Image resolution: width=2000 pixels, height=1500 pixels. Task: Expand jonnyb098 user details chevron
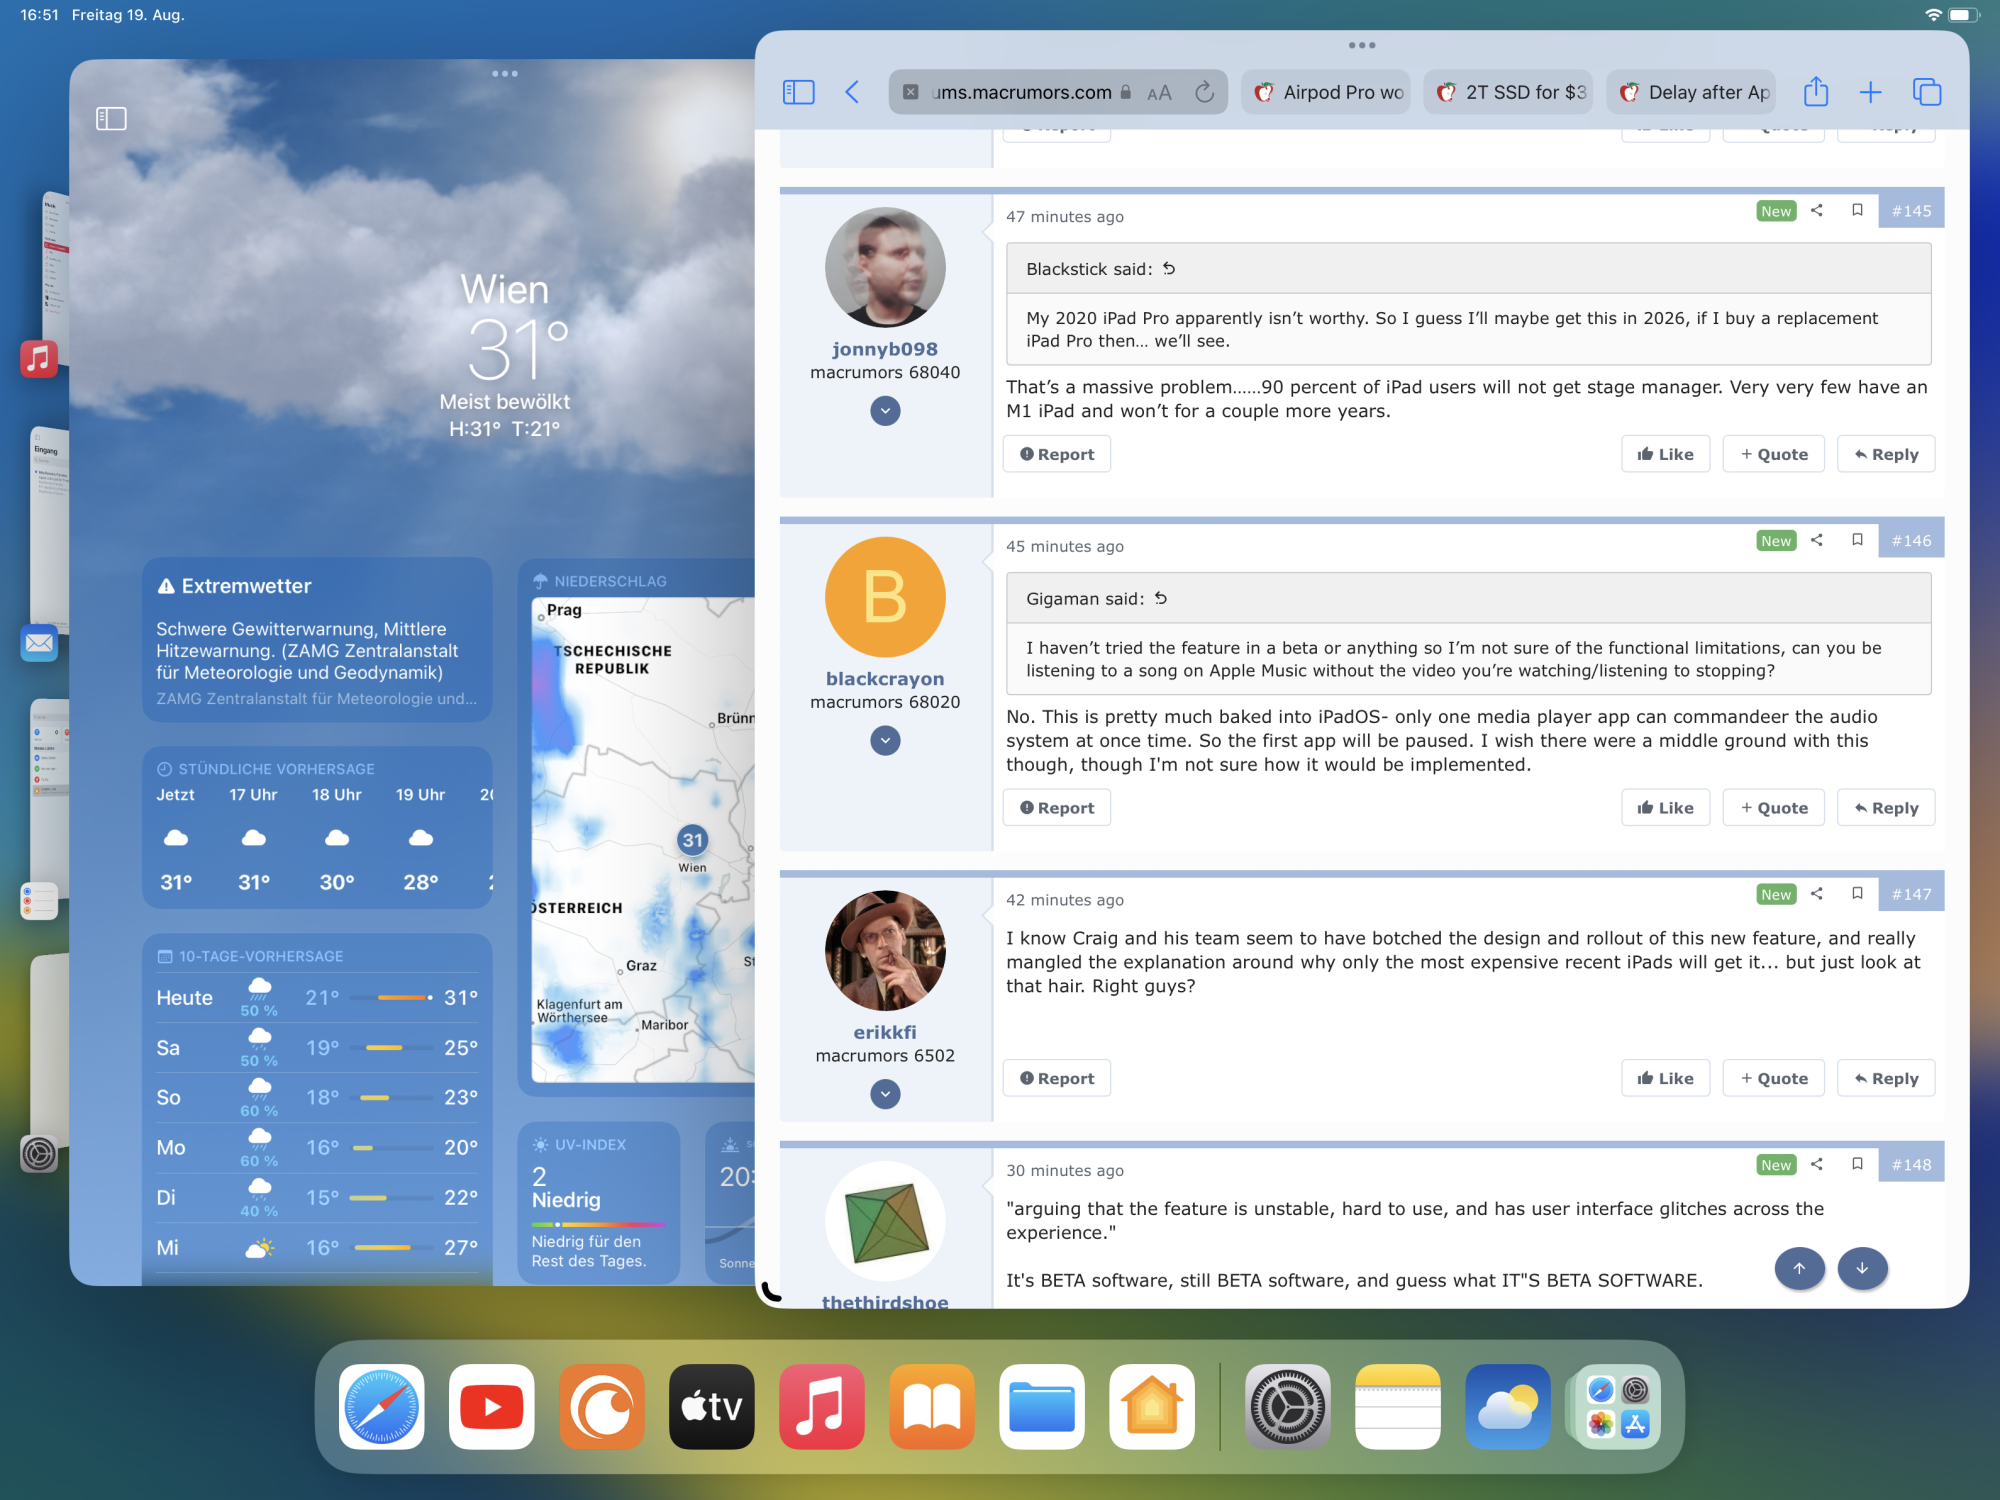(885, 411)
